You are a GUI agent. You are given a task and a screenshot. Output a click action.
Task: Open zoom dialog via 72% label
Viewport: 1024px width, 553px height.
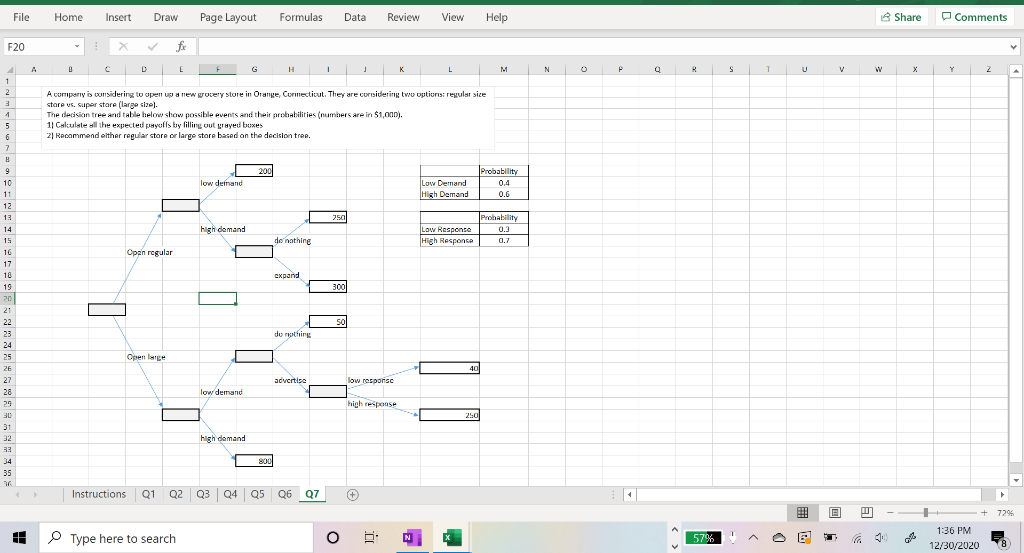click(x=1006, y=513)
